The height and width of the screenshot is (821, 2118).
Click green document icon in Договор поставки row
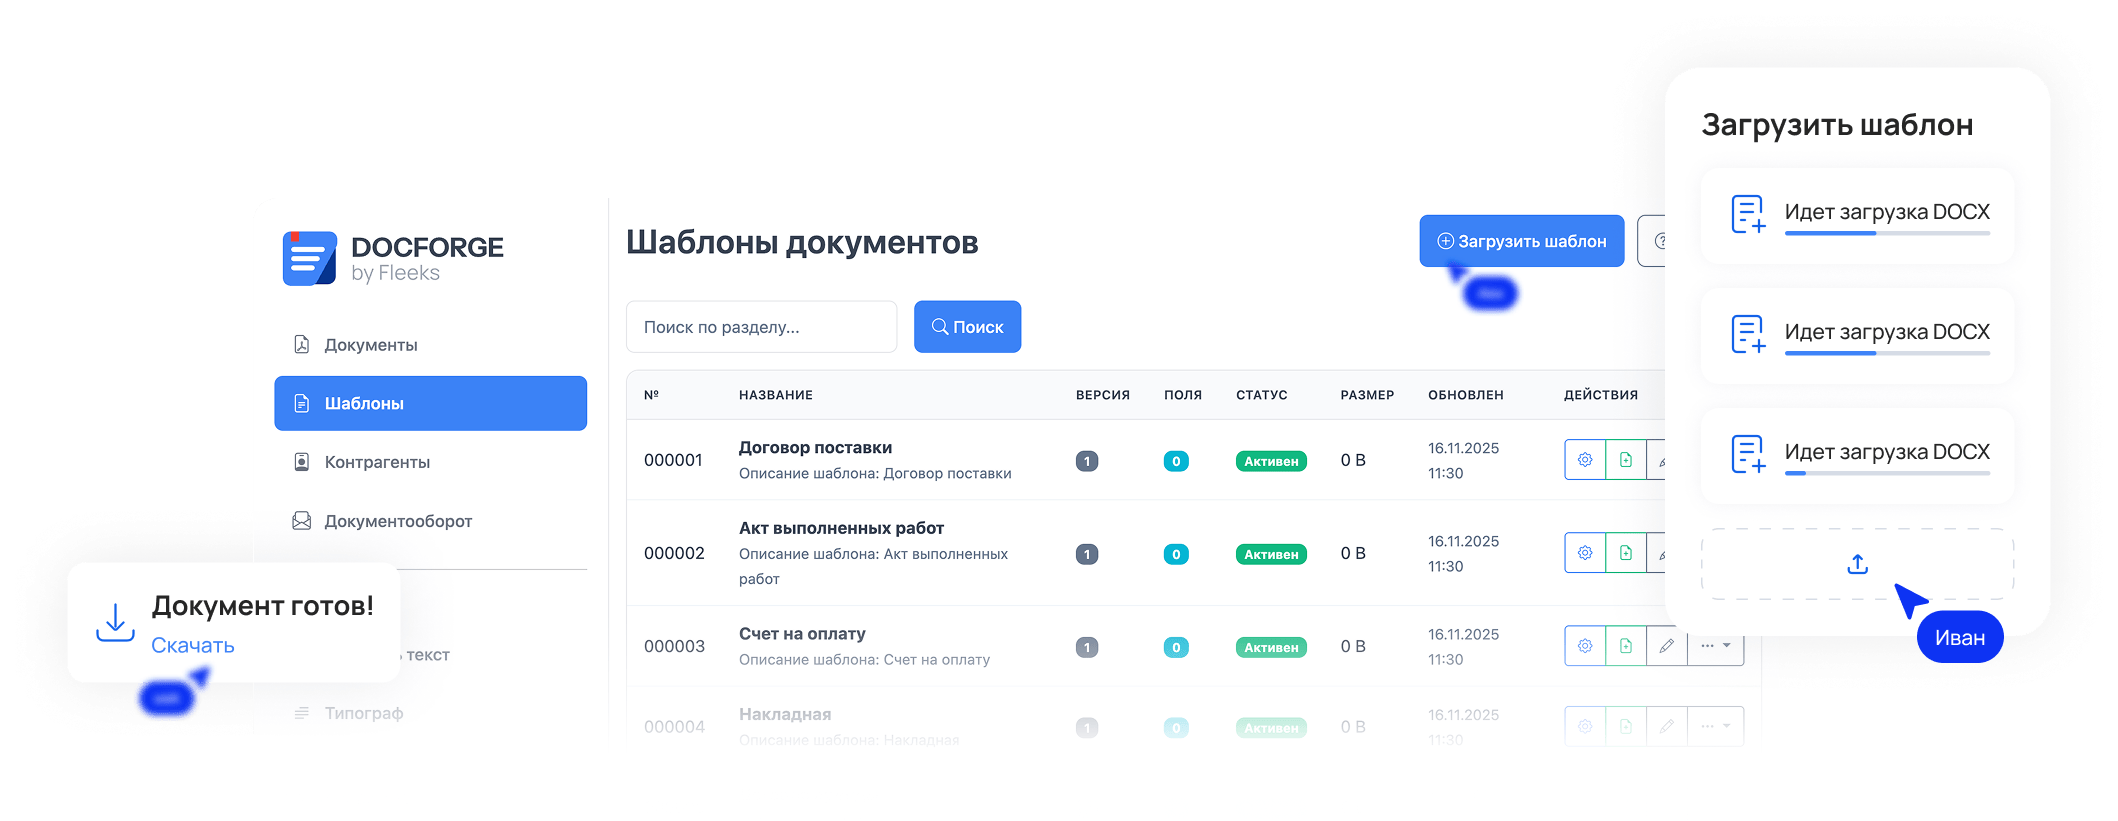click(x=1626, y=460)
